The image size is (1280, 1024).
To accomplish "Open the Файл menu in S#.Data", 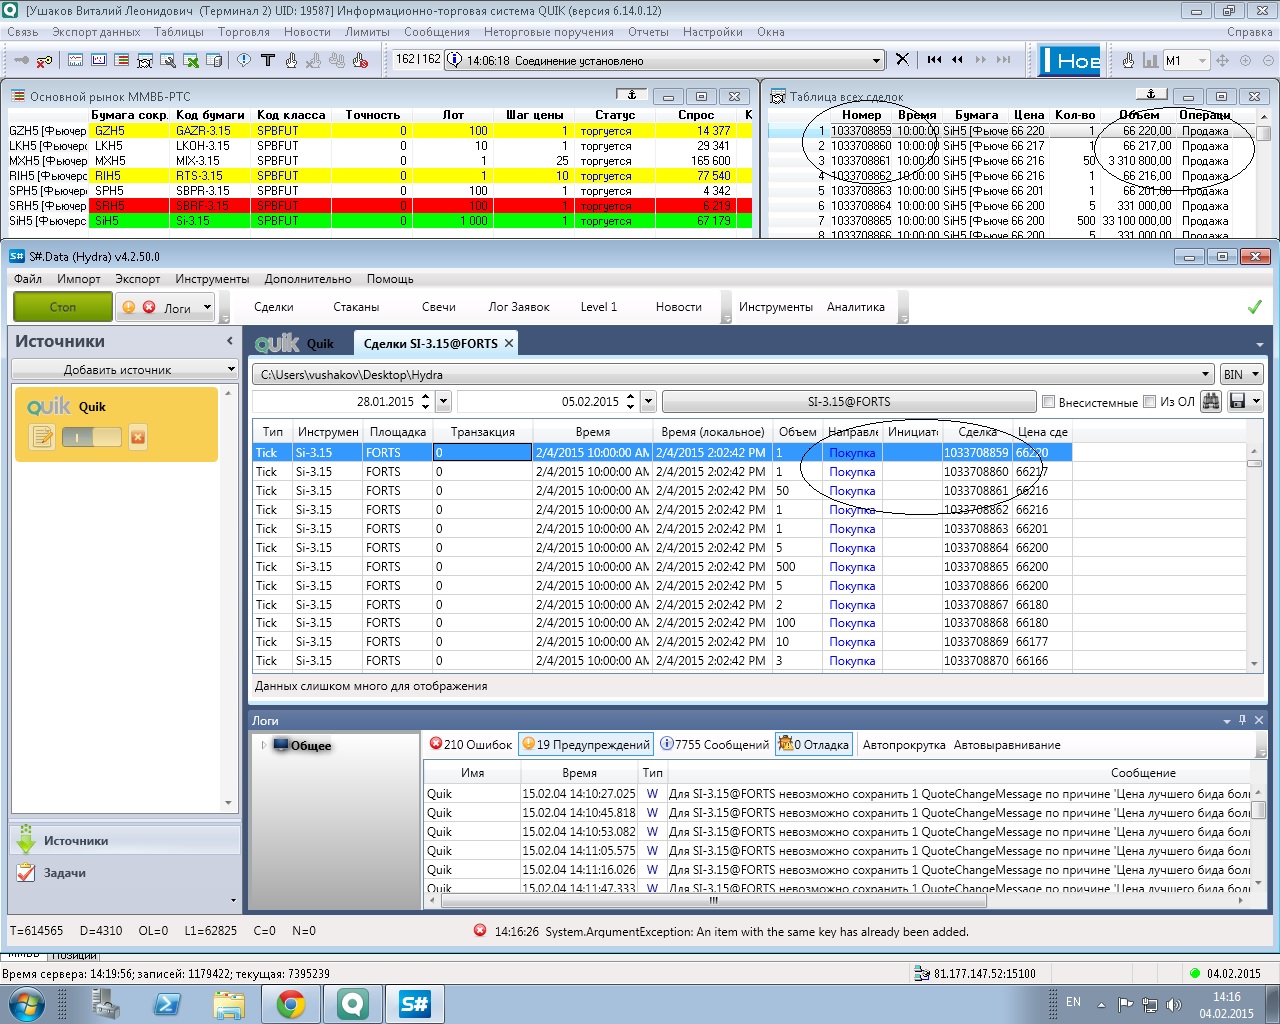I will (28, 279).
